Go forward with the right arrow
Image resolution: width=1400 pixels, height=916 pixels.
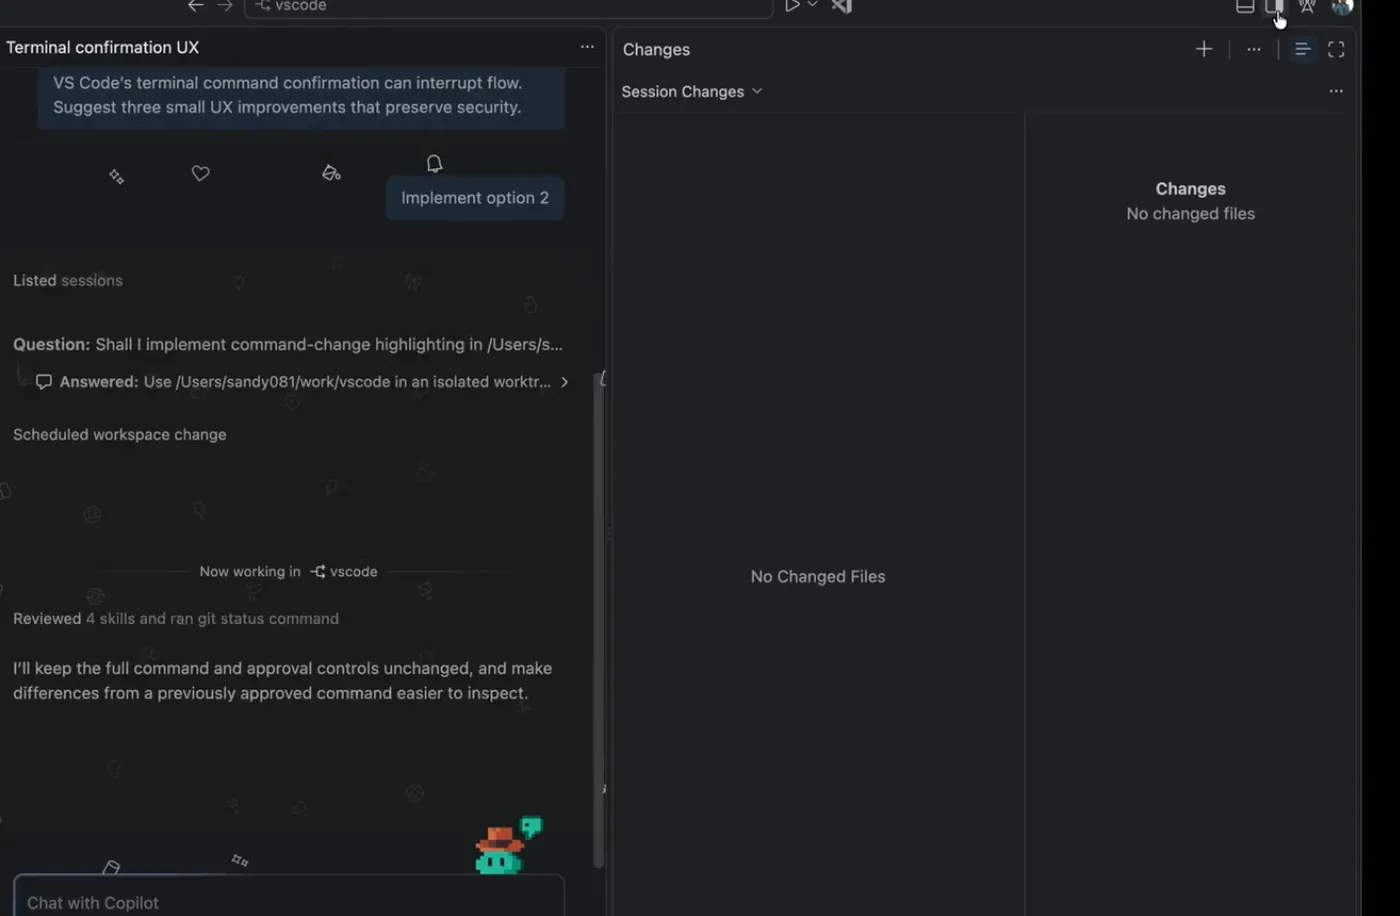(x=225, y=6)
